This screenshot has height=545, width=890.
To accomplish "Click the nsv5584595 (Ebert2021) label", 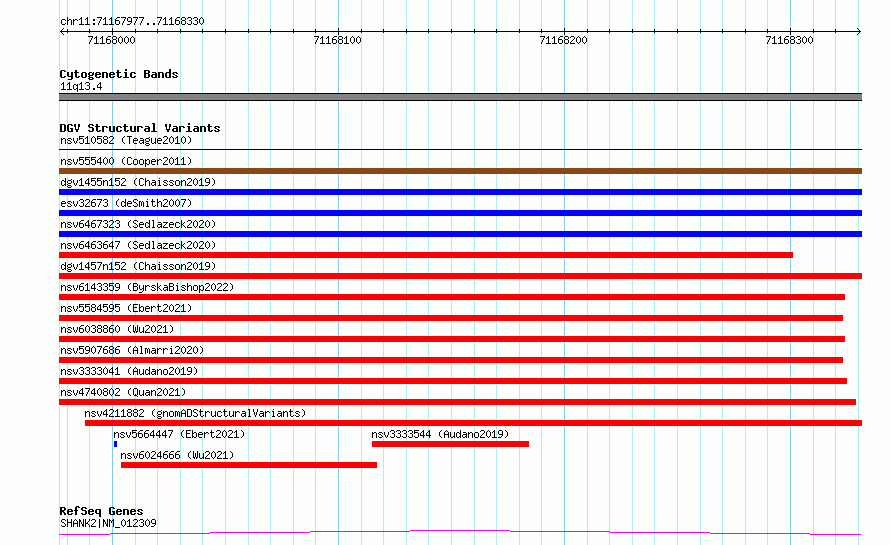I will tap(126, 308).
